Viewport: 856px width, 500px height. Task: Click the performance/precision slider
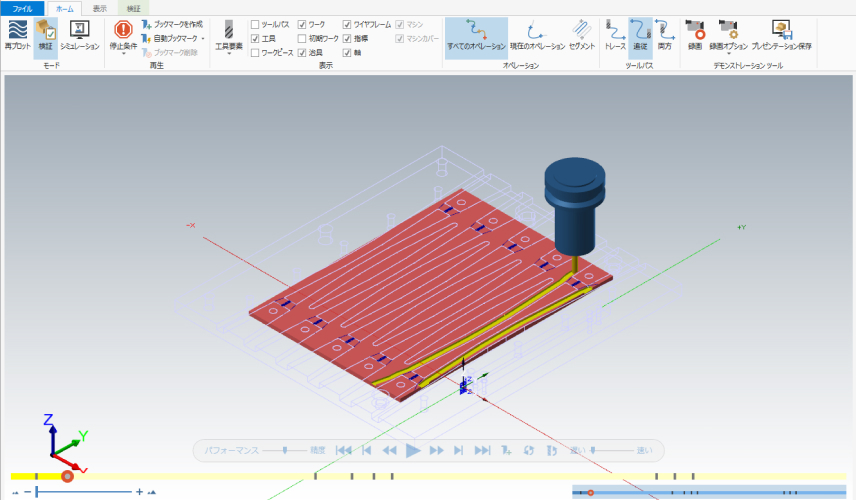pyautogui.click(x=286, y=451)
